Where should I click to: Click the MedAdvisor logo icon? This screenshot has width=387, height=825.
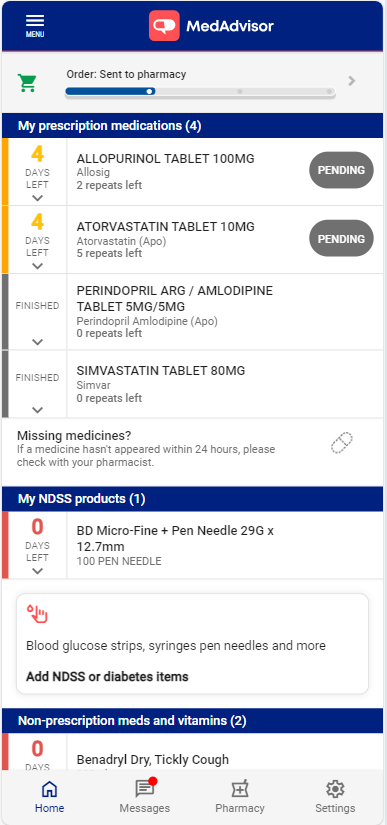pyautogui.click(x=164, y=26)
